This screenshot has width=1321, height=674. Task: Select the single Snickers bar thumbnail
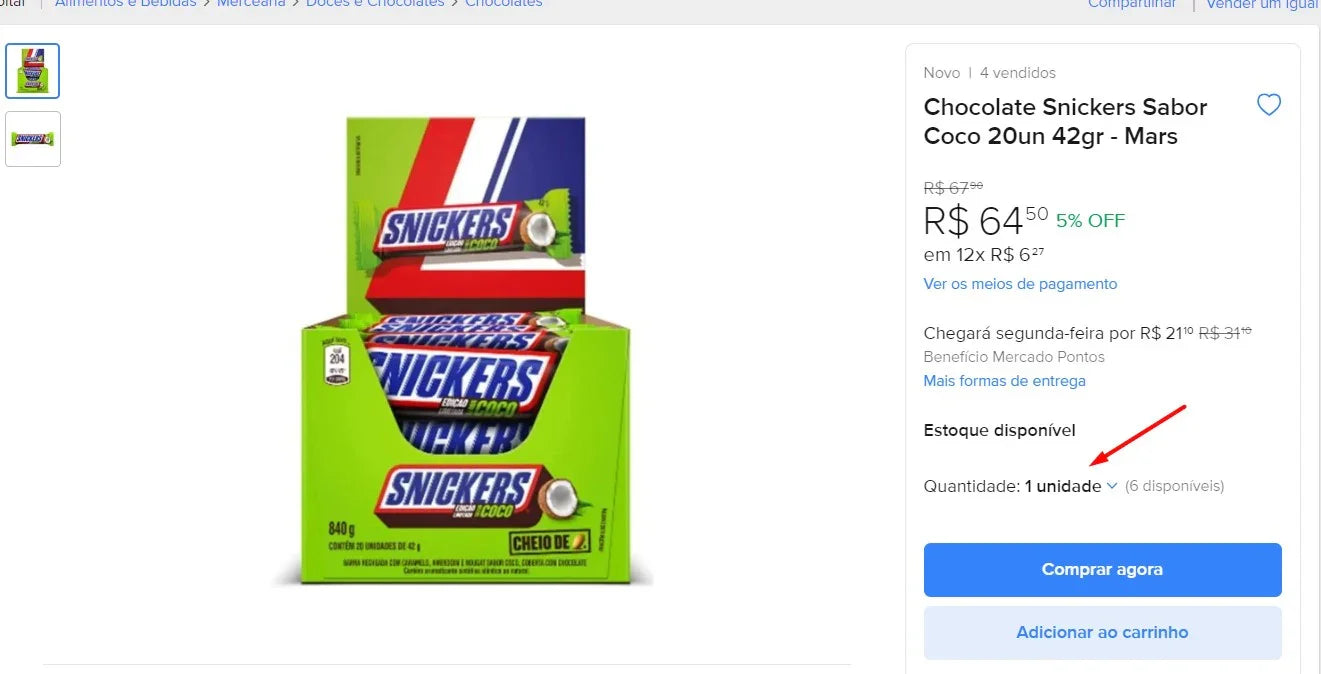tap(32, 138)
